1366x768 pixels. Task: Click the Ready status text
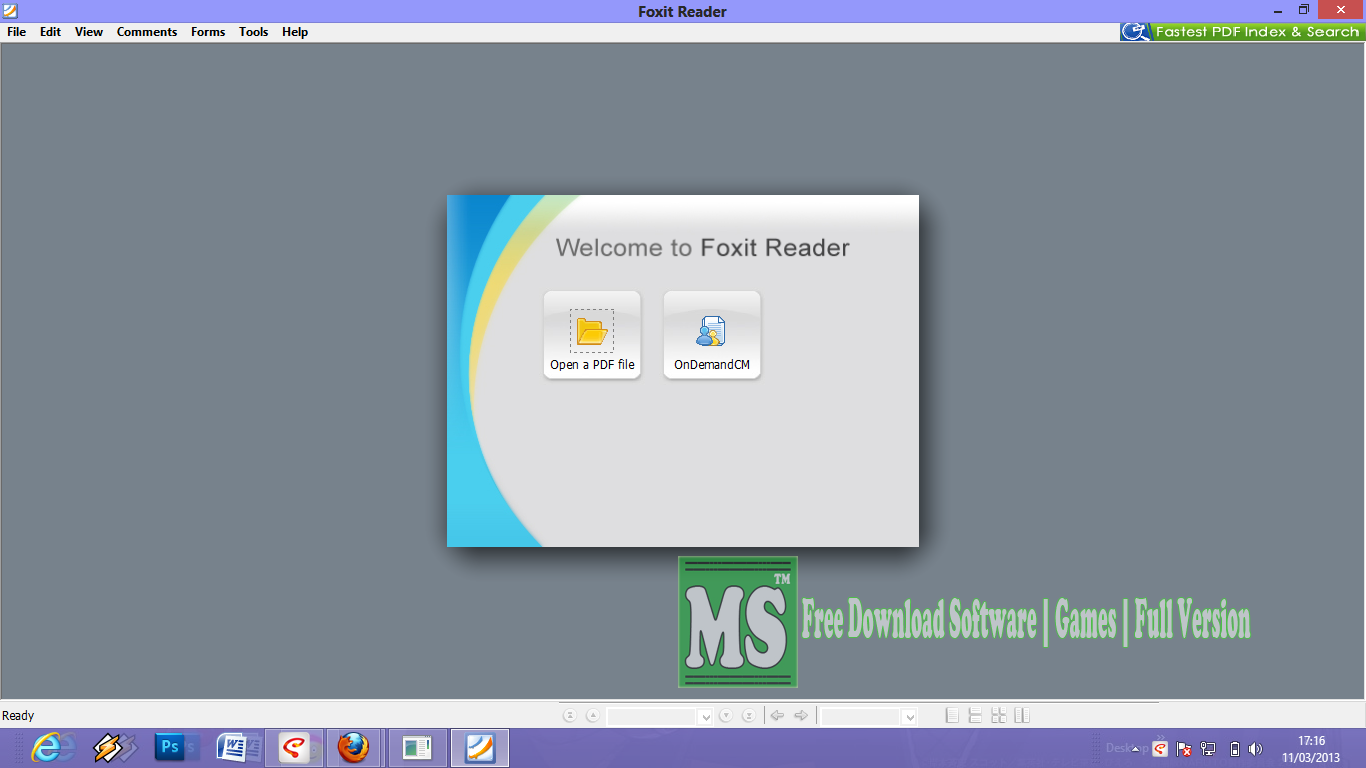point(18,716)
